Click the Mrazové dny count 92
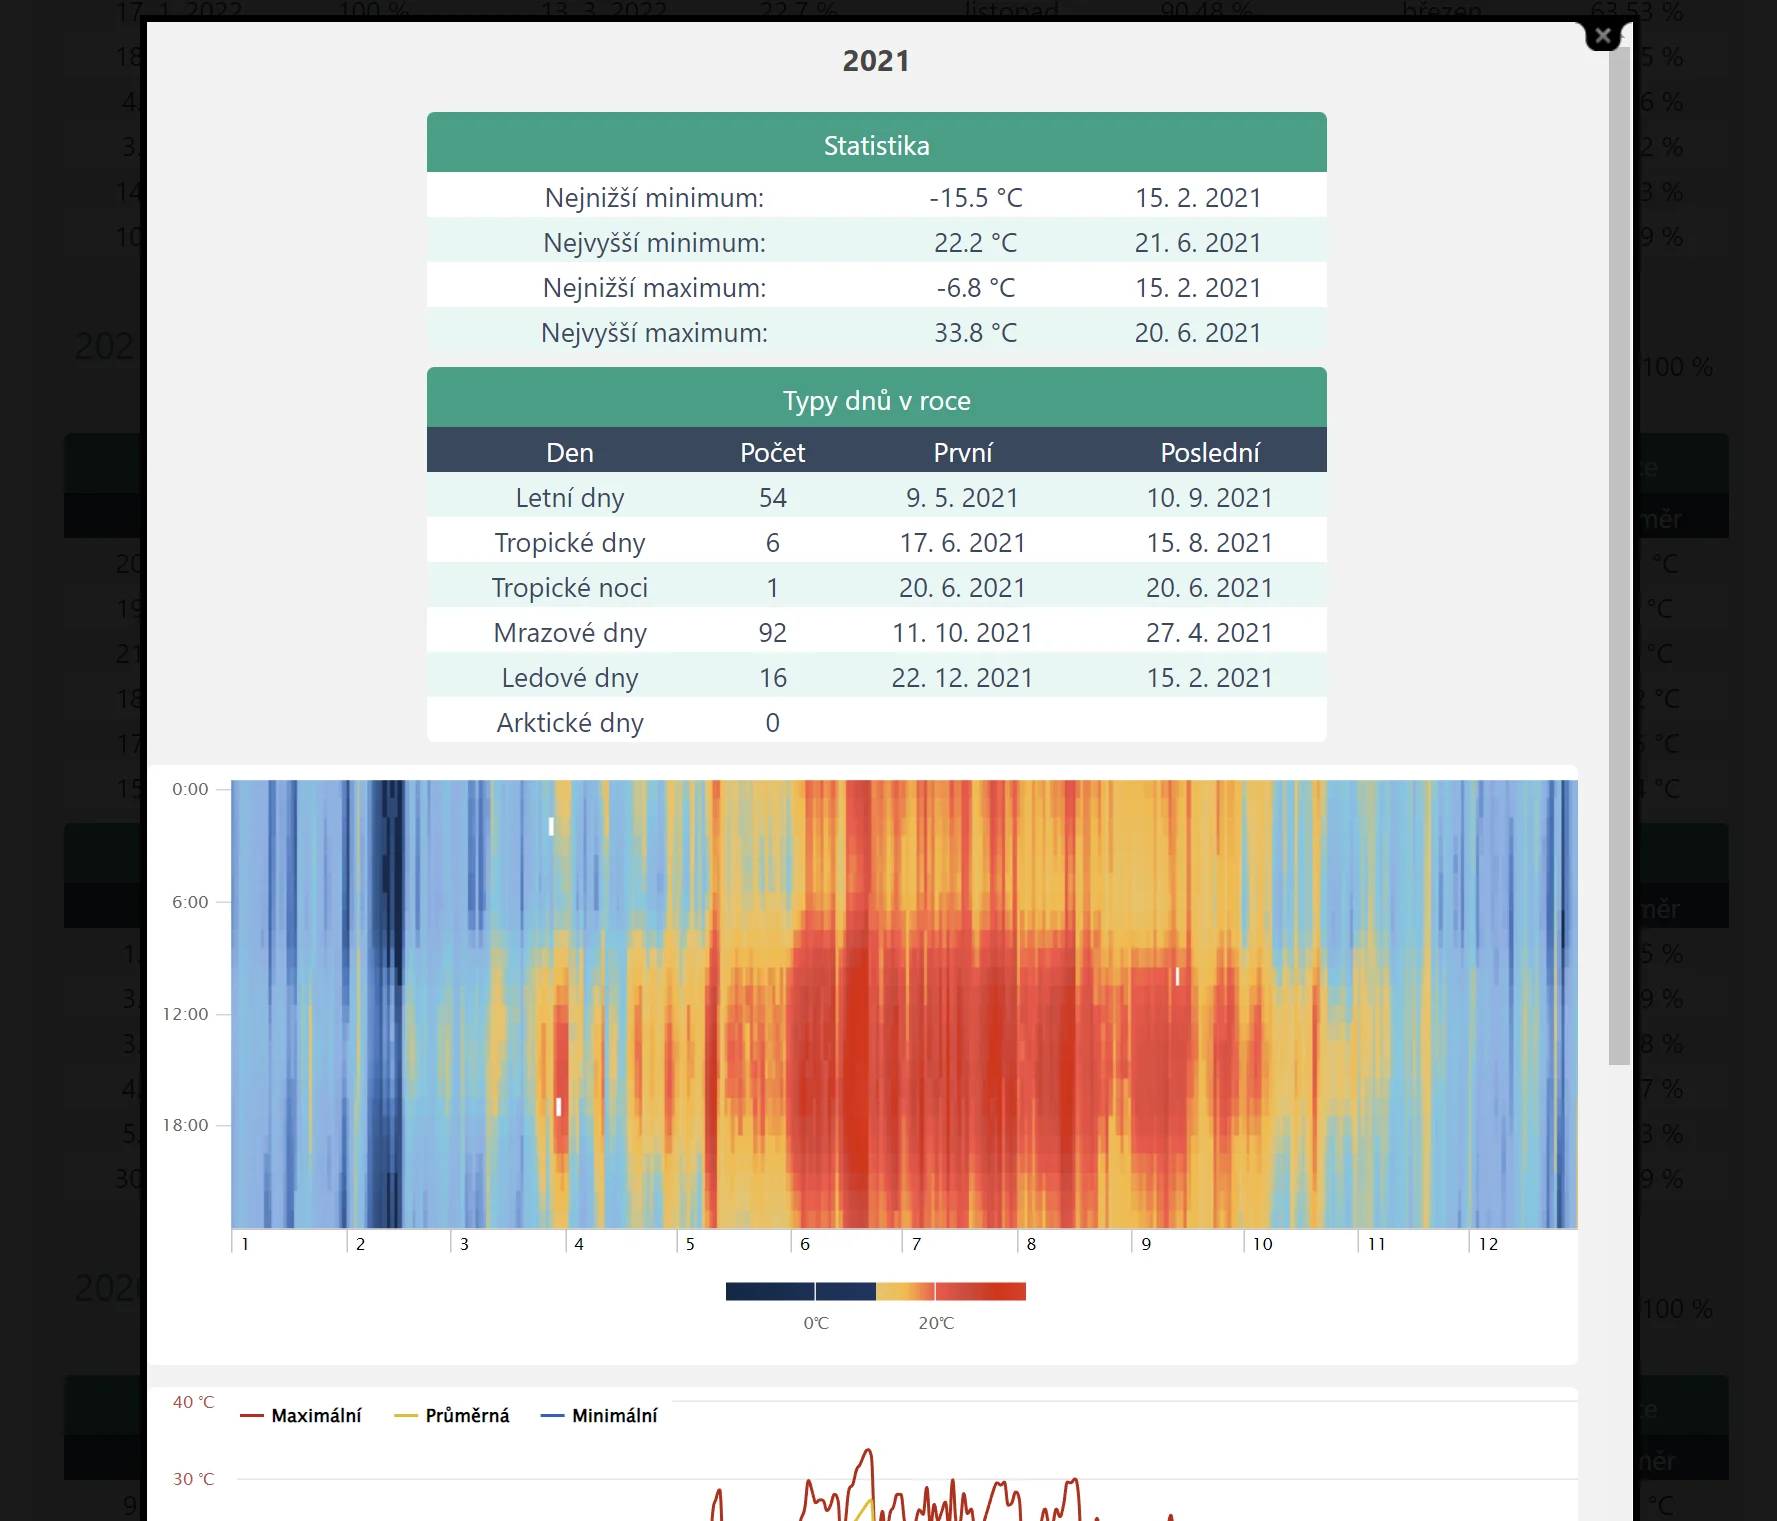This screenshot has height=1521, width=1777. pyautogui.click(x=772, y=632)
